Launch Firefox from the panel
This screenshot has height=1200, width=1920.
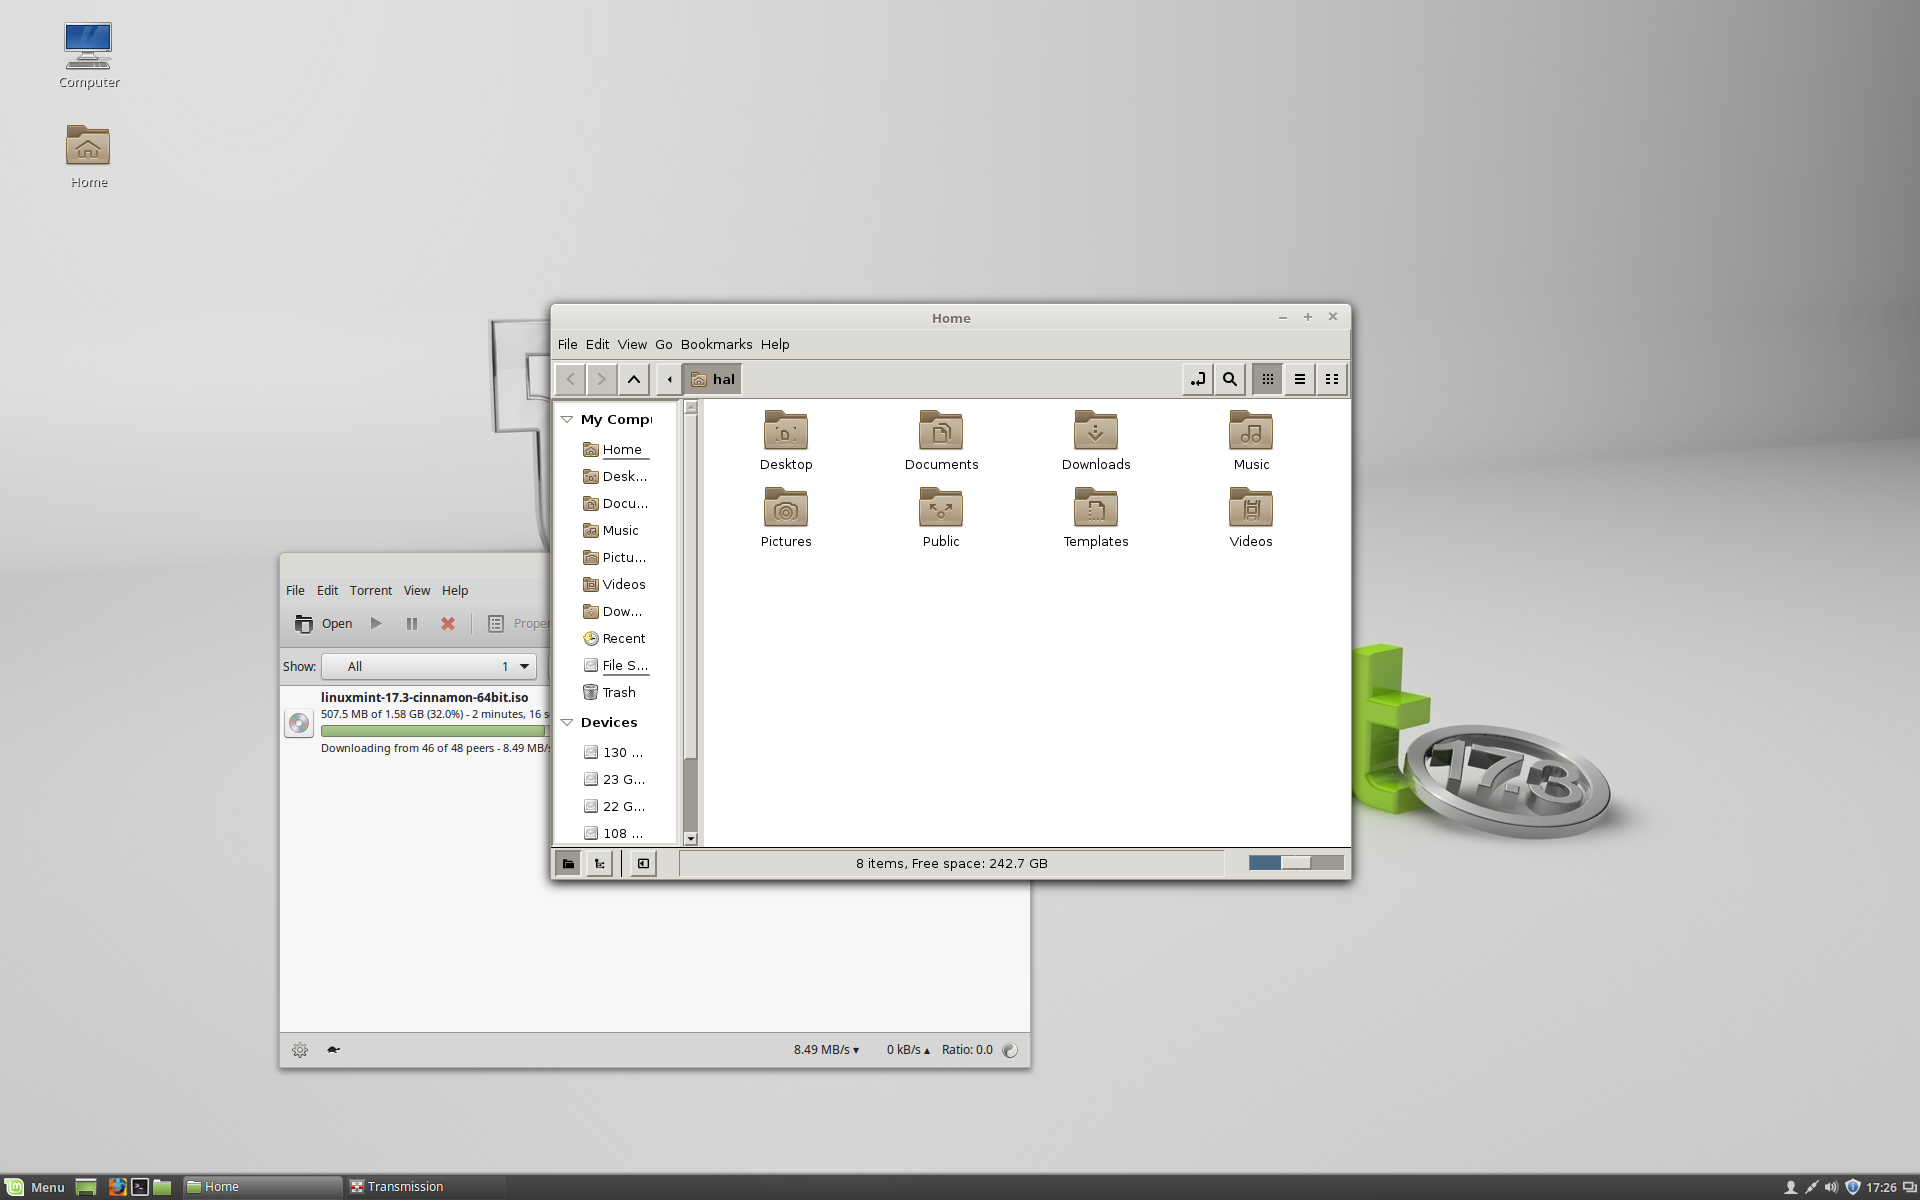117,1187
